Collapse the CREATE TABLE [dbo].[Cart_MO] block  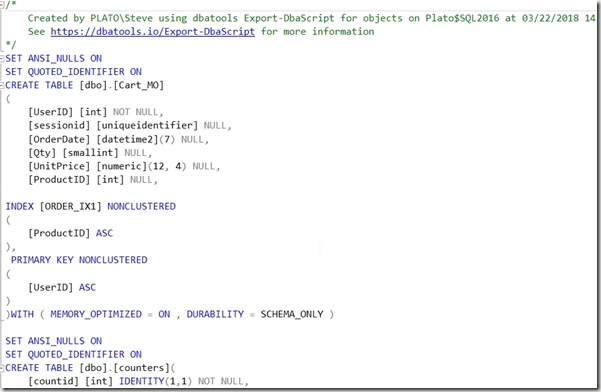[x=2, y=85]
